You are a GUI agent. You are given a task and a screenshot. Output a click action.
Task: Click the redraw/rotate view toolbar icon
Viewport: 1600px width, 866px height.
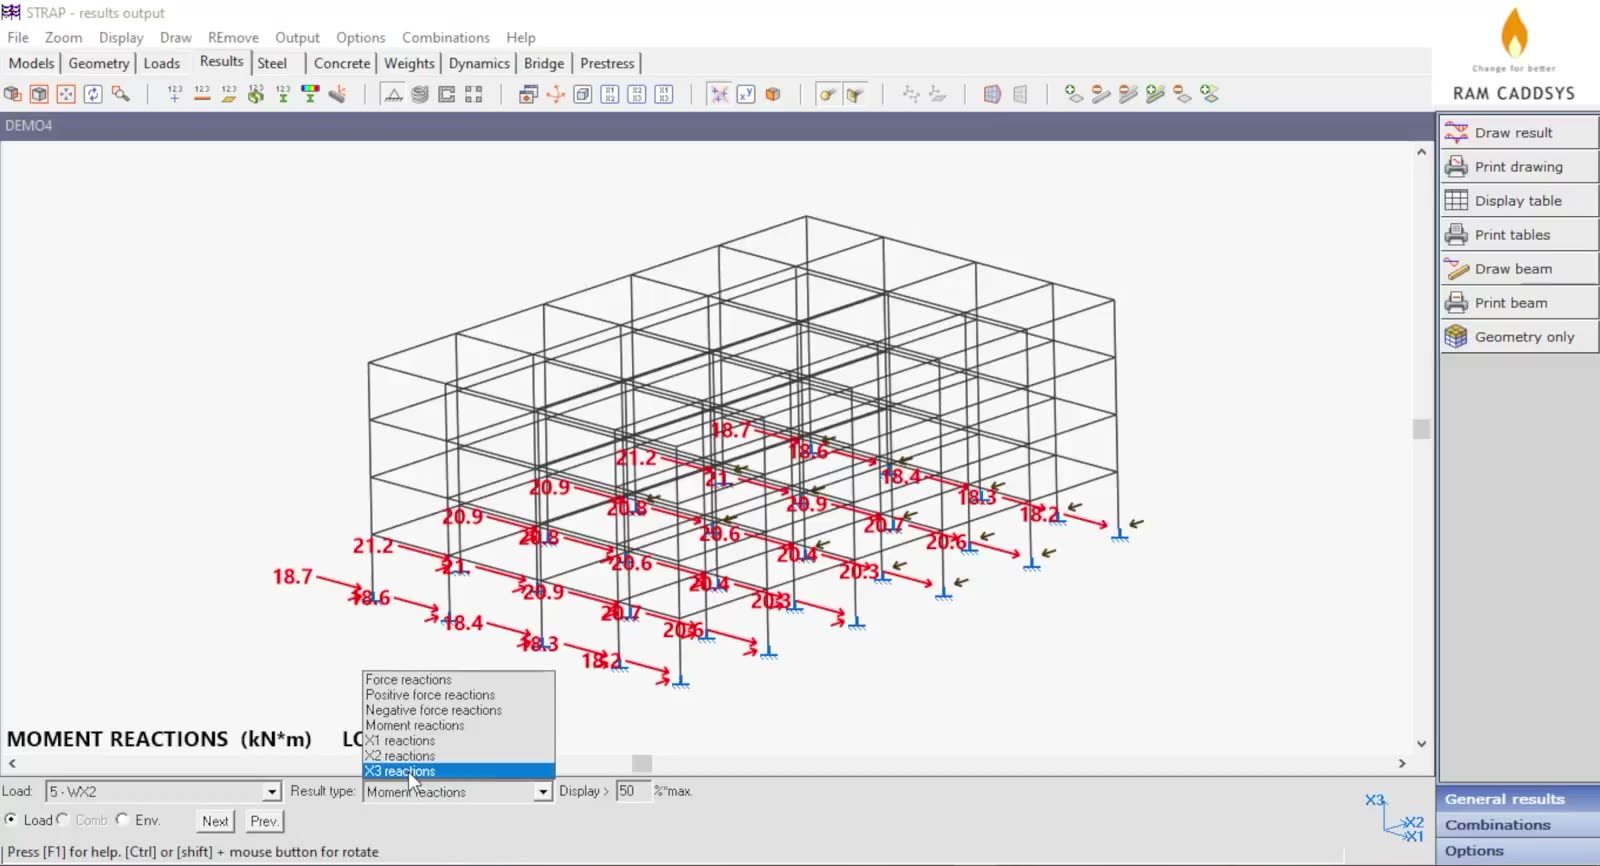pos(93,94)
